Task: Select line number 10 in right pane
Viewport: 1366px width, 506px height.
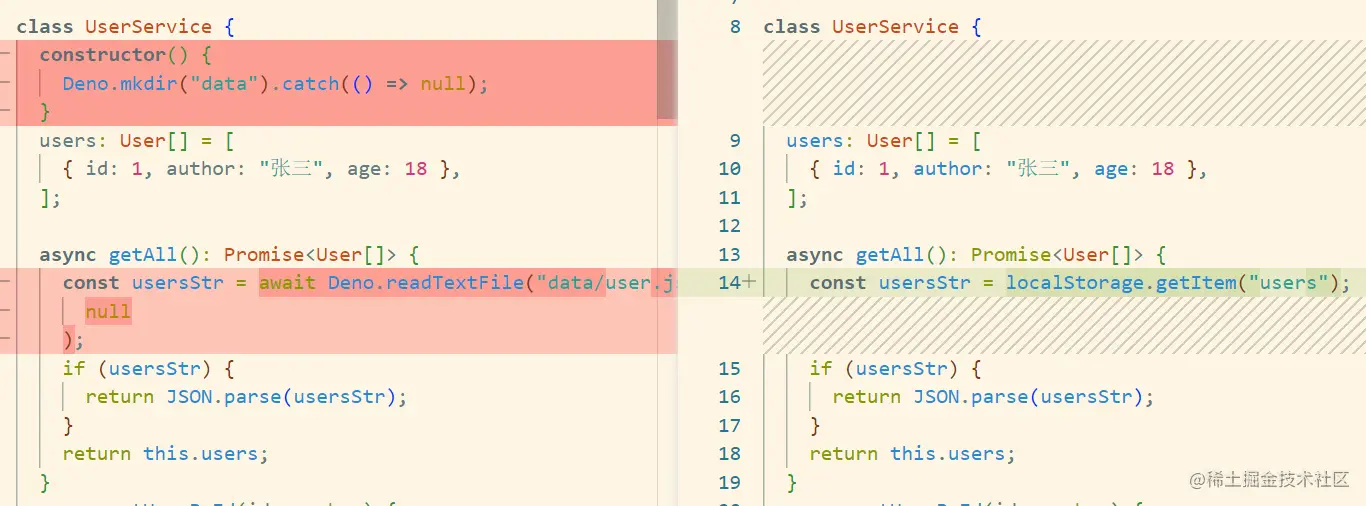Action: 730,169
